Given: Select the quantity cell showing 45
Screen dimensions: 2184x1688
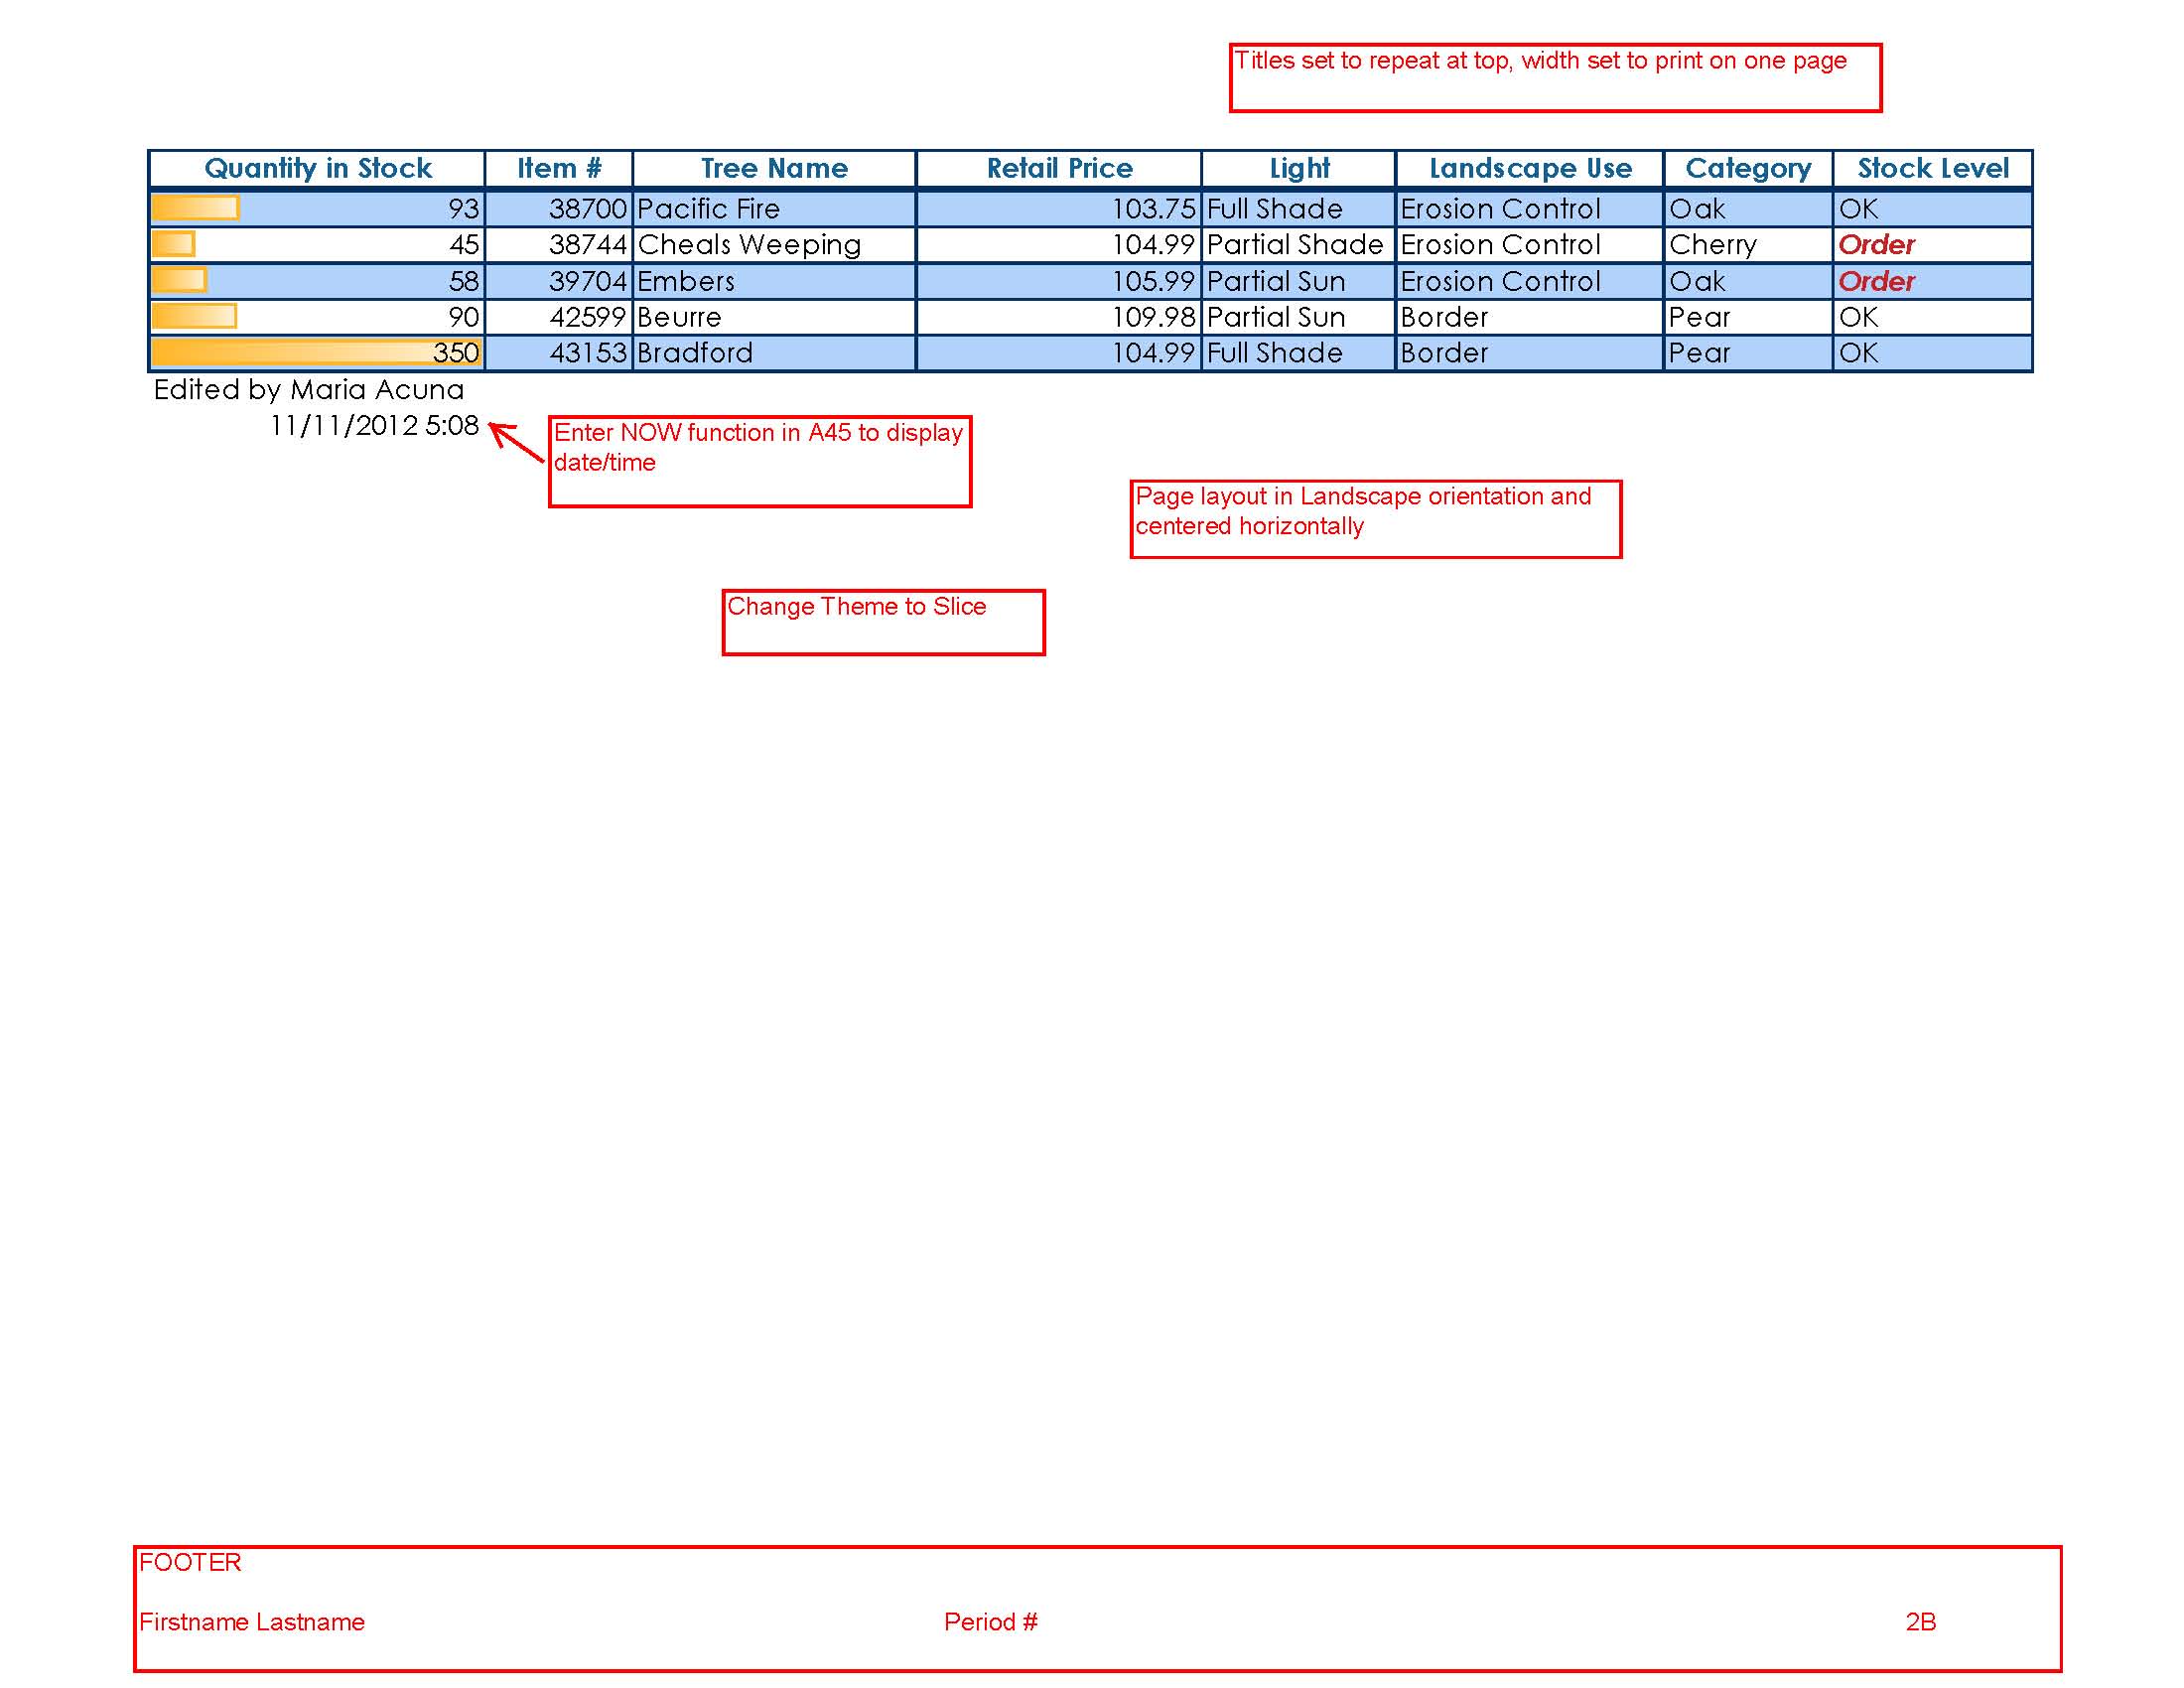Looking at the screenshot, I should point(317,245).
